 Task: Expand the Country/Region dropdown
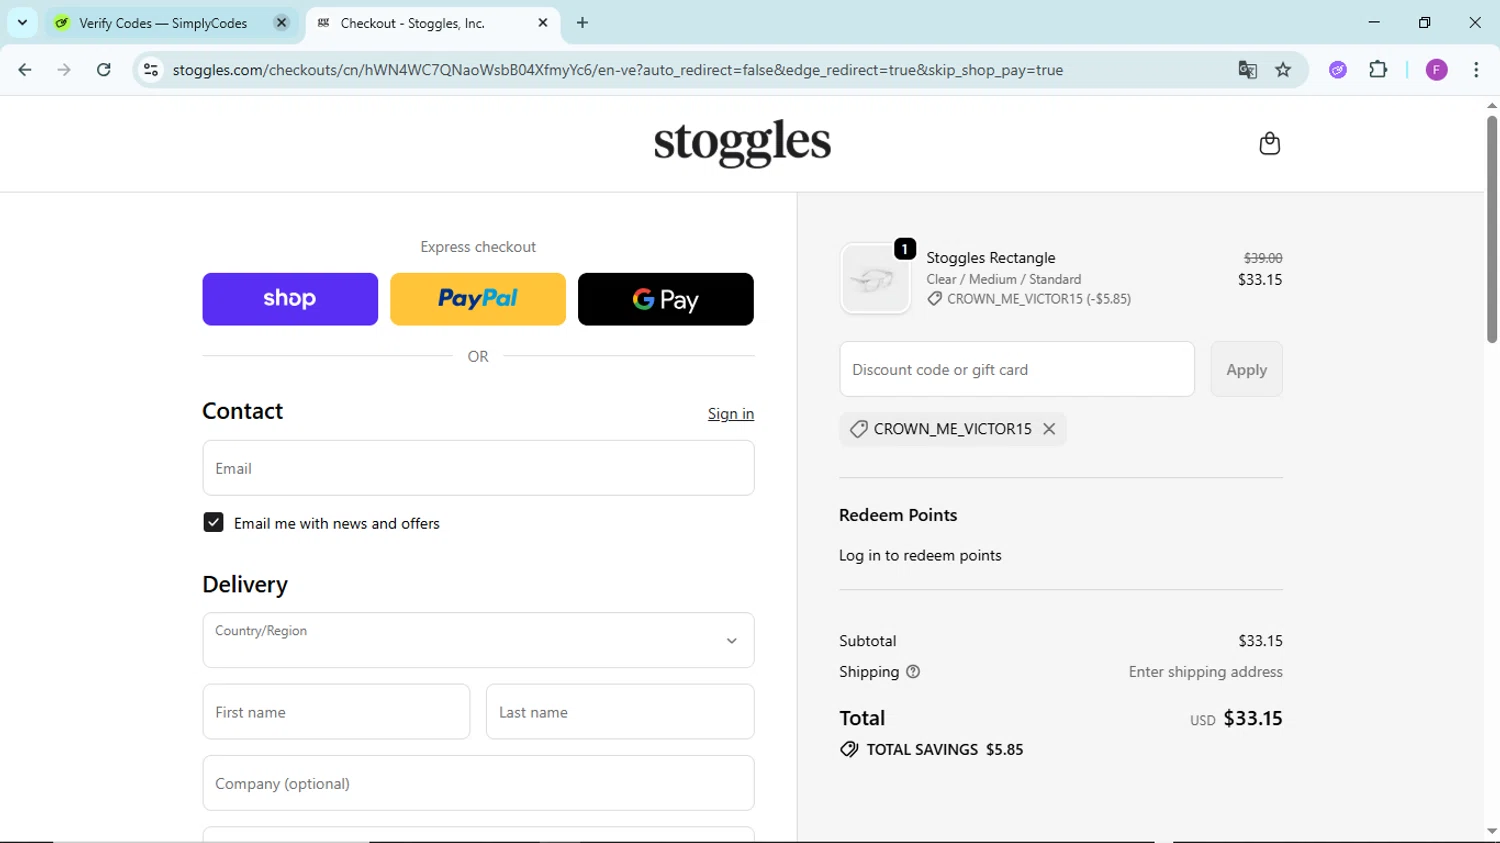click(x=478, y=640)
